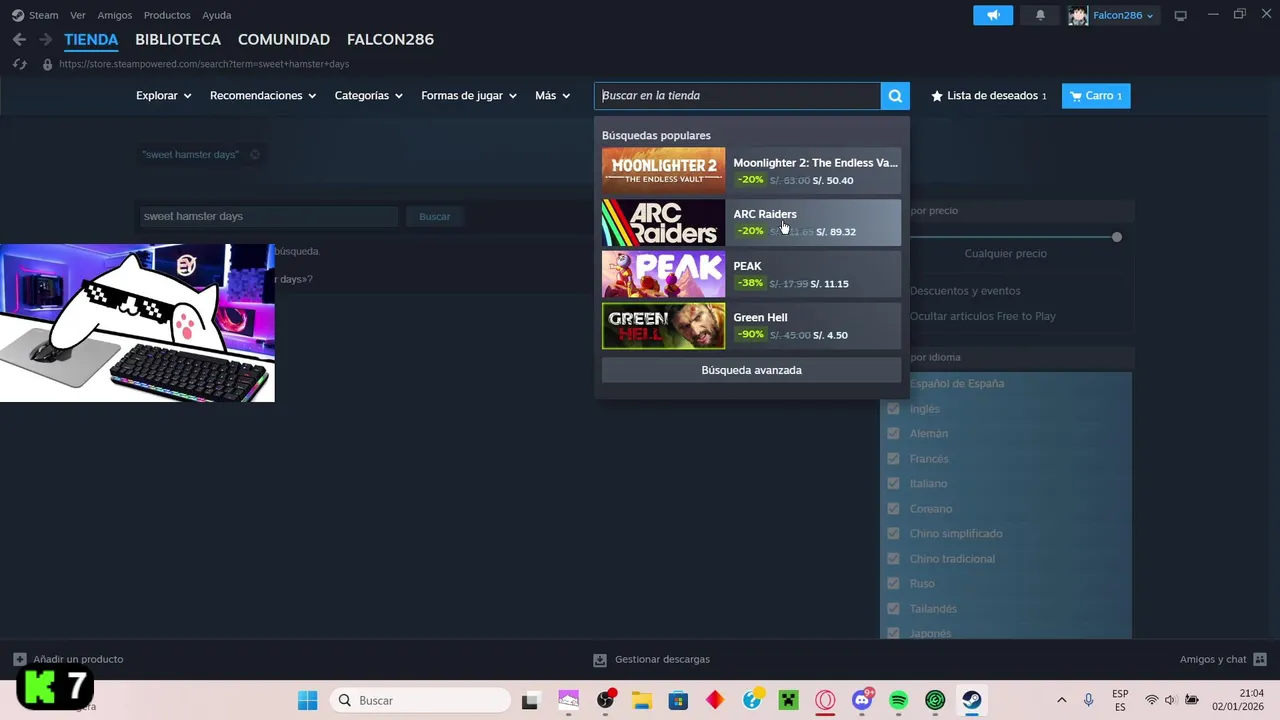Open the Steam announcements megaphone icon
Viewport: 1280px width, 720px height.
pyautogui.click(x=993, y=15)
